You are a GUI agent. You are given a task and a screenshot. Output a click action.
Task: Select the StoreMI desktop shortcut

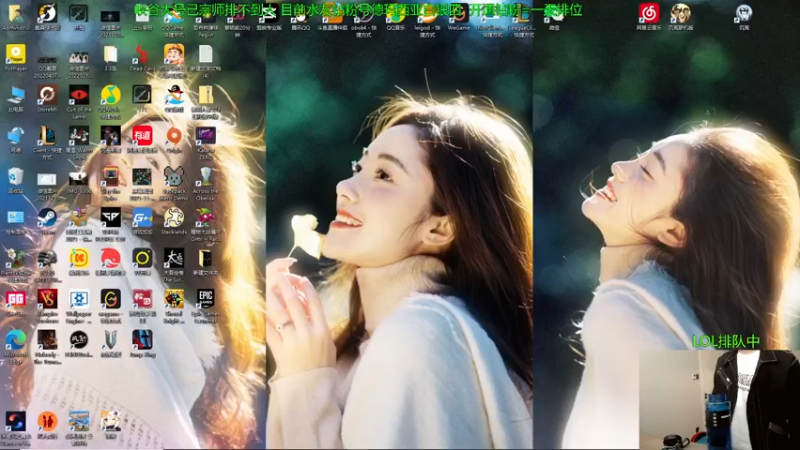point(47,96)
